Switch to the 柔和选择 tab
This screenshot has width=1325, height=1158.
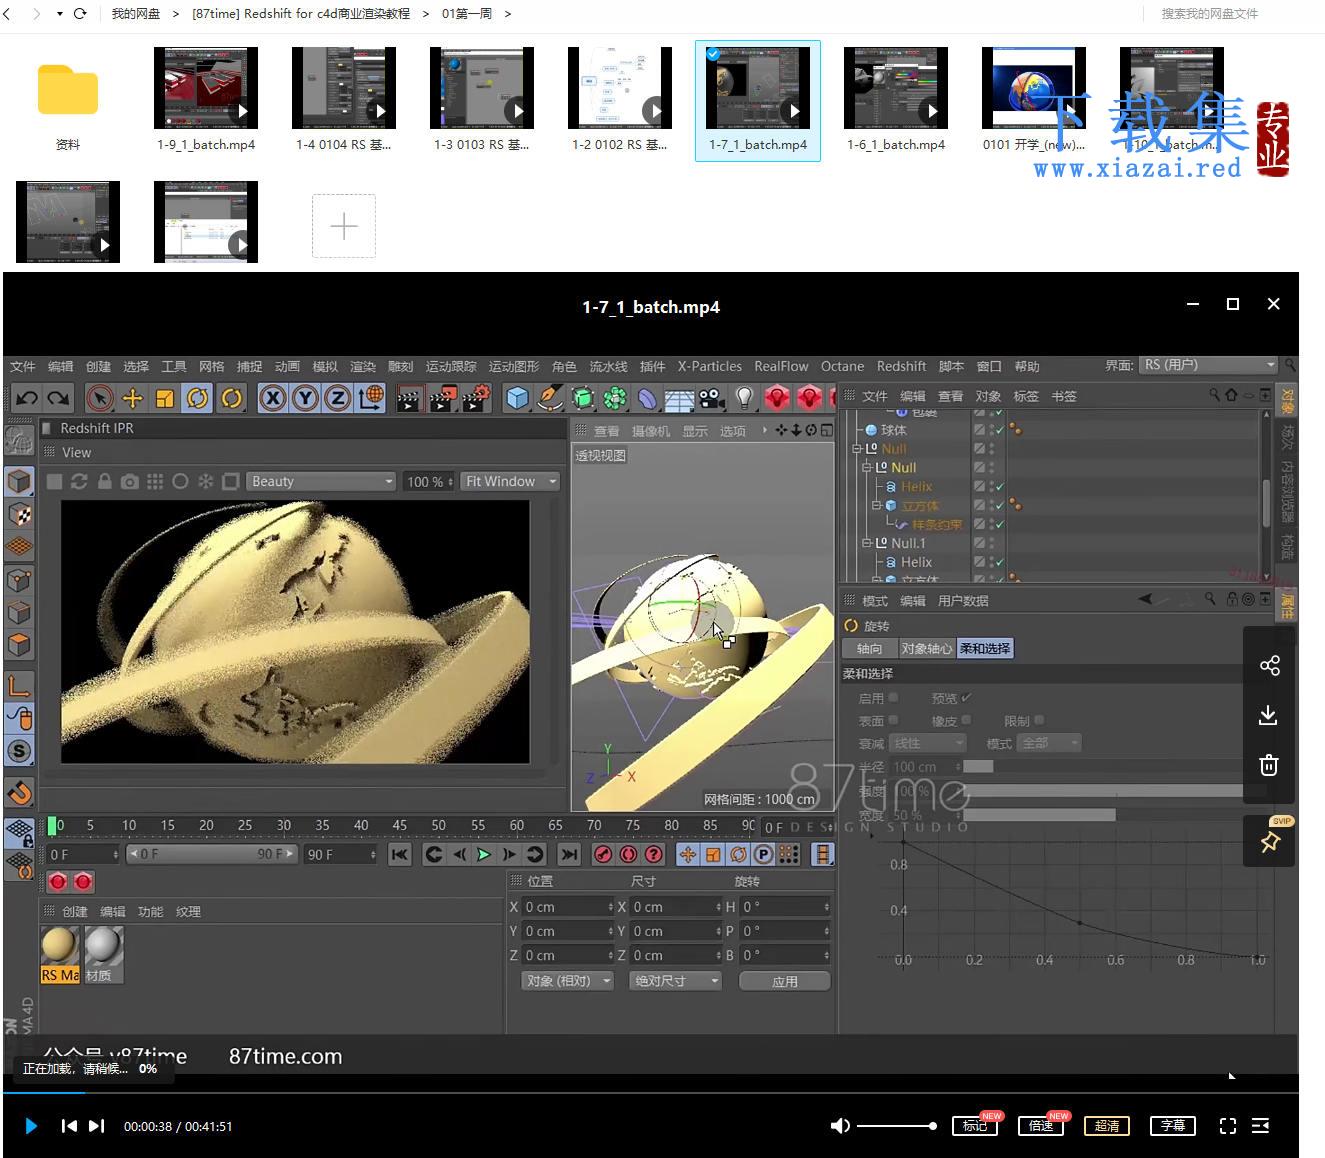985,648
